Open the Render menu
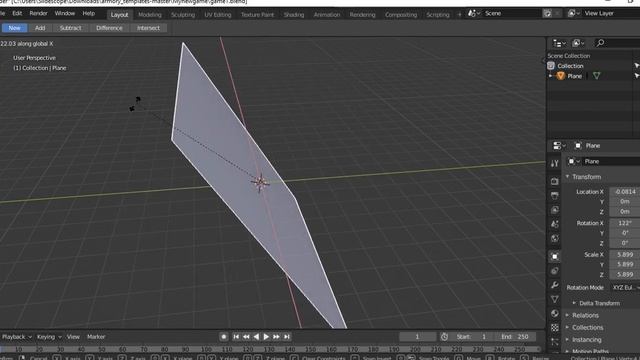The width and height of the screenshot is (640, 360). click(x=38, y=13)
